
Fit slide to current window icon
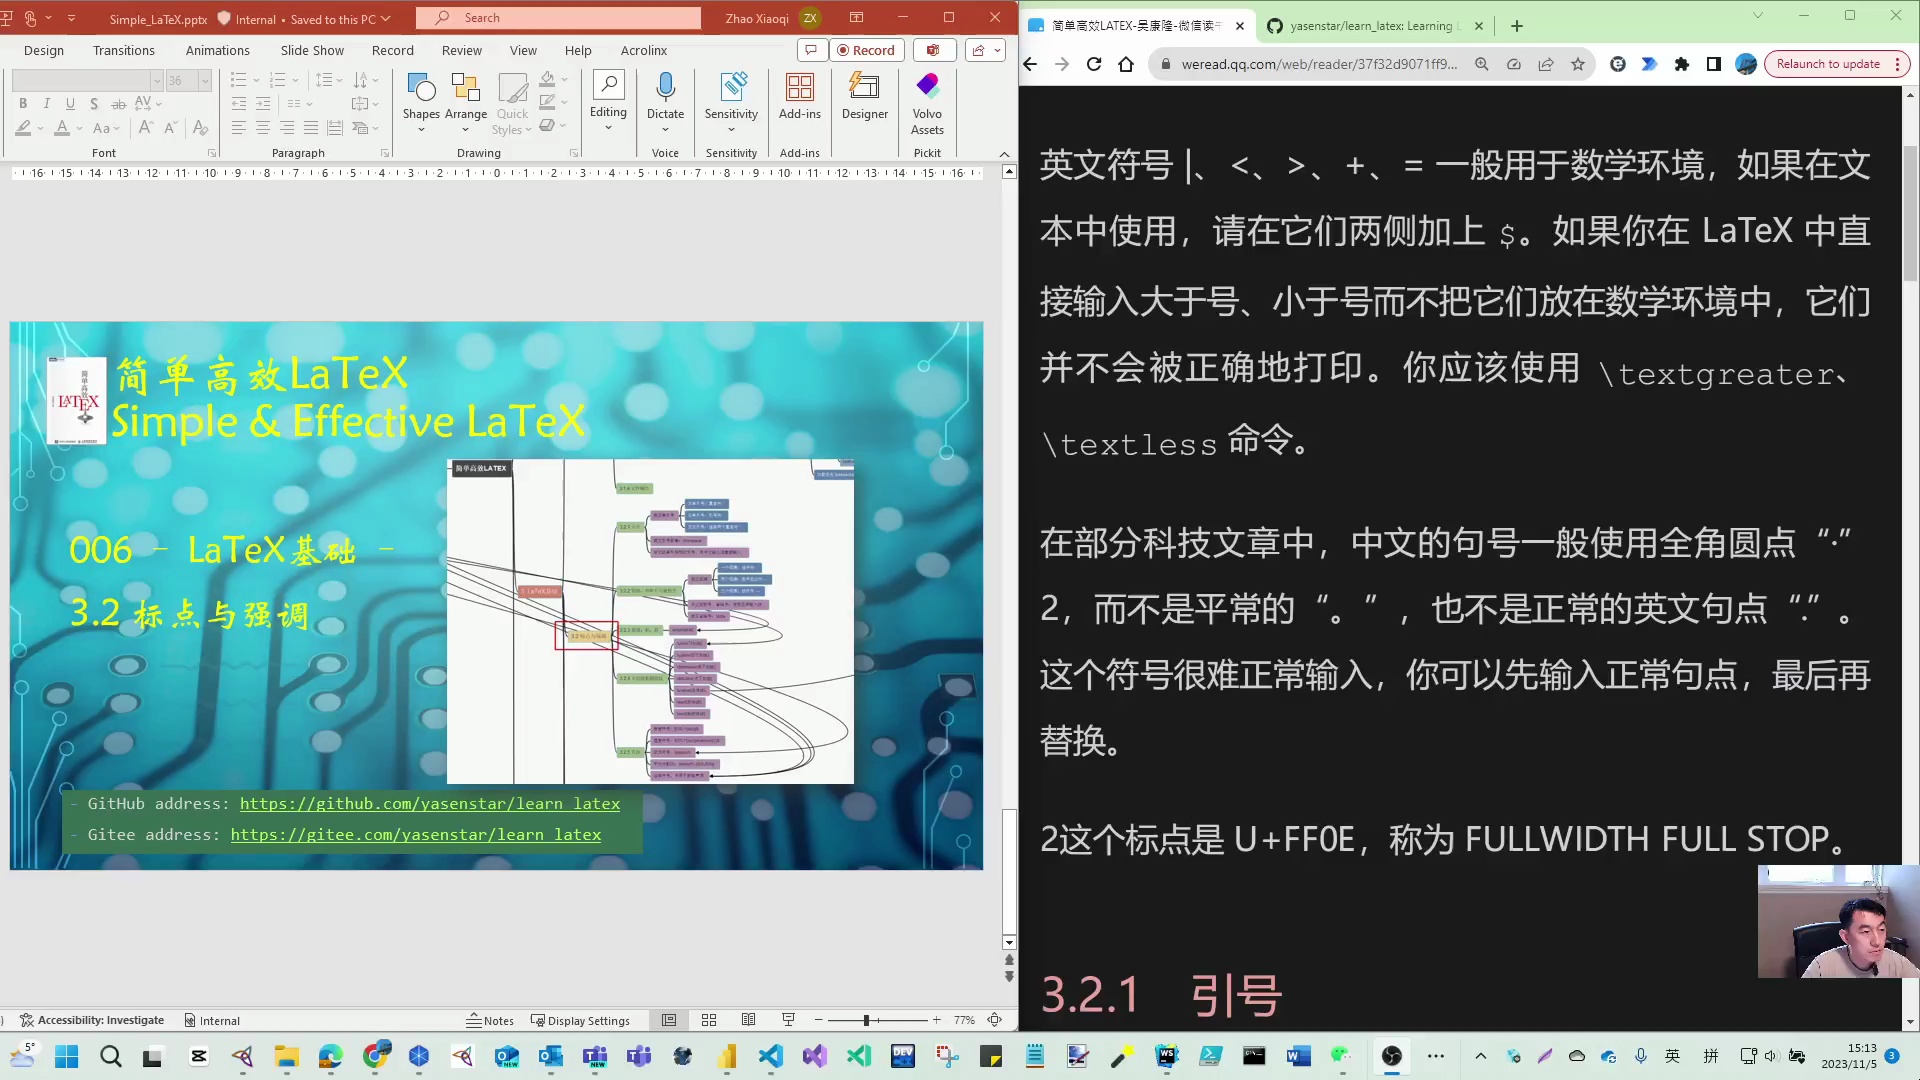[x=995, y=1020]
